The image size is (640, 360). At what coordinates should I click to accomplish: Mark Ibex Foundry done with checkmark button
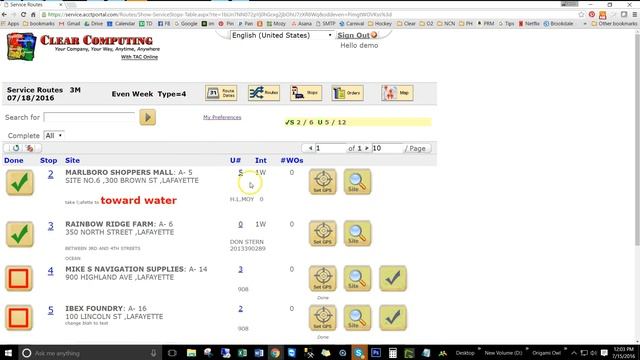[393, 318]
